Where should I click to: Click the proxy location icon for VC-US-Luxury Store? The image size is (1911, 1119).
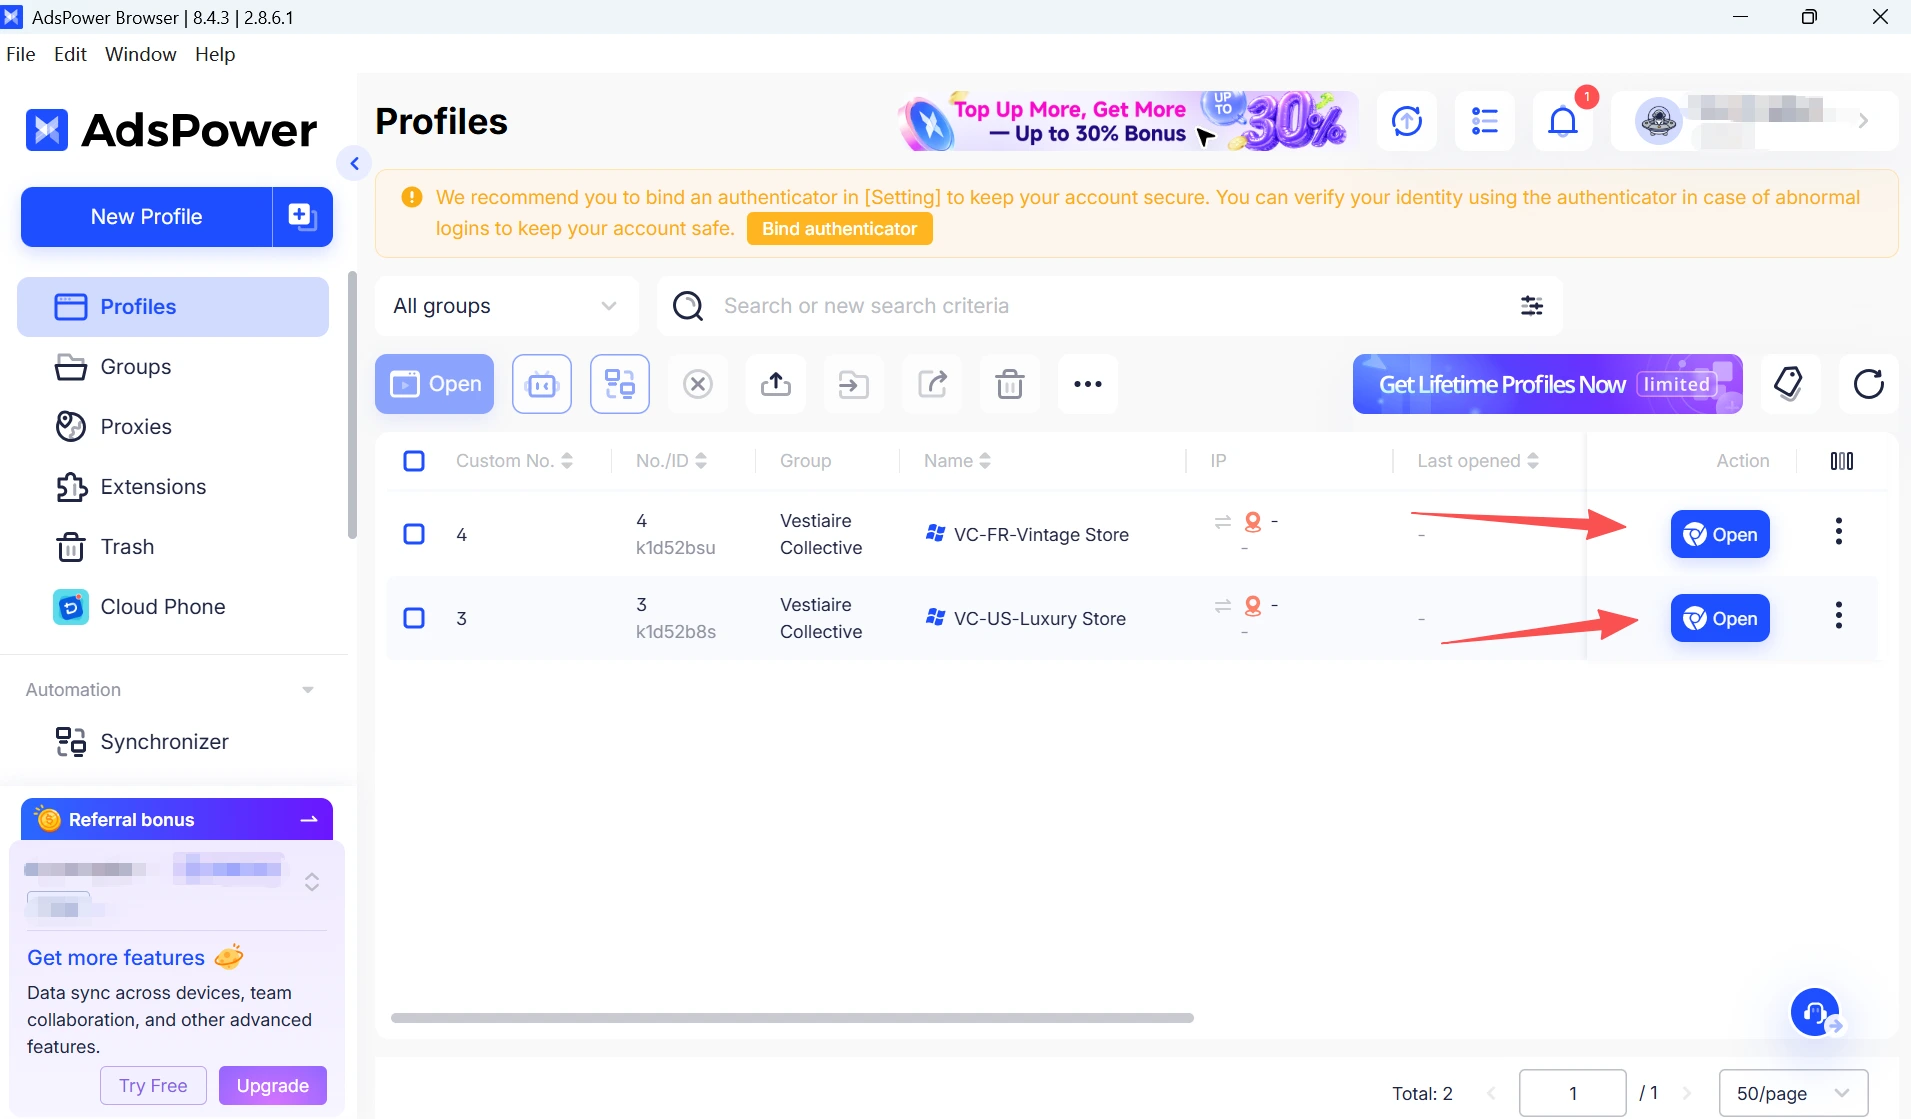point(1253,606)
